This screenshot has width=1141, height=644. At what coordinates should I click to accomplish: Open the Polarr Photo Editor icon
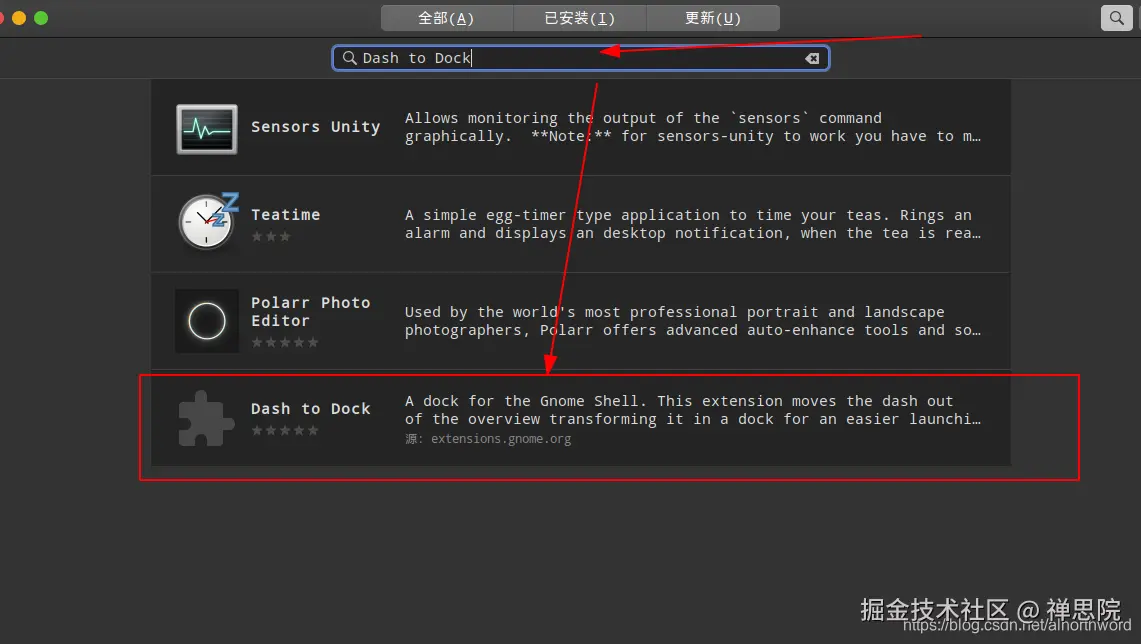click(x=207, y=321)
